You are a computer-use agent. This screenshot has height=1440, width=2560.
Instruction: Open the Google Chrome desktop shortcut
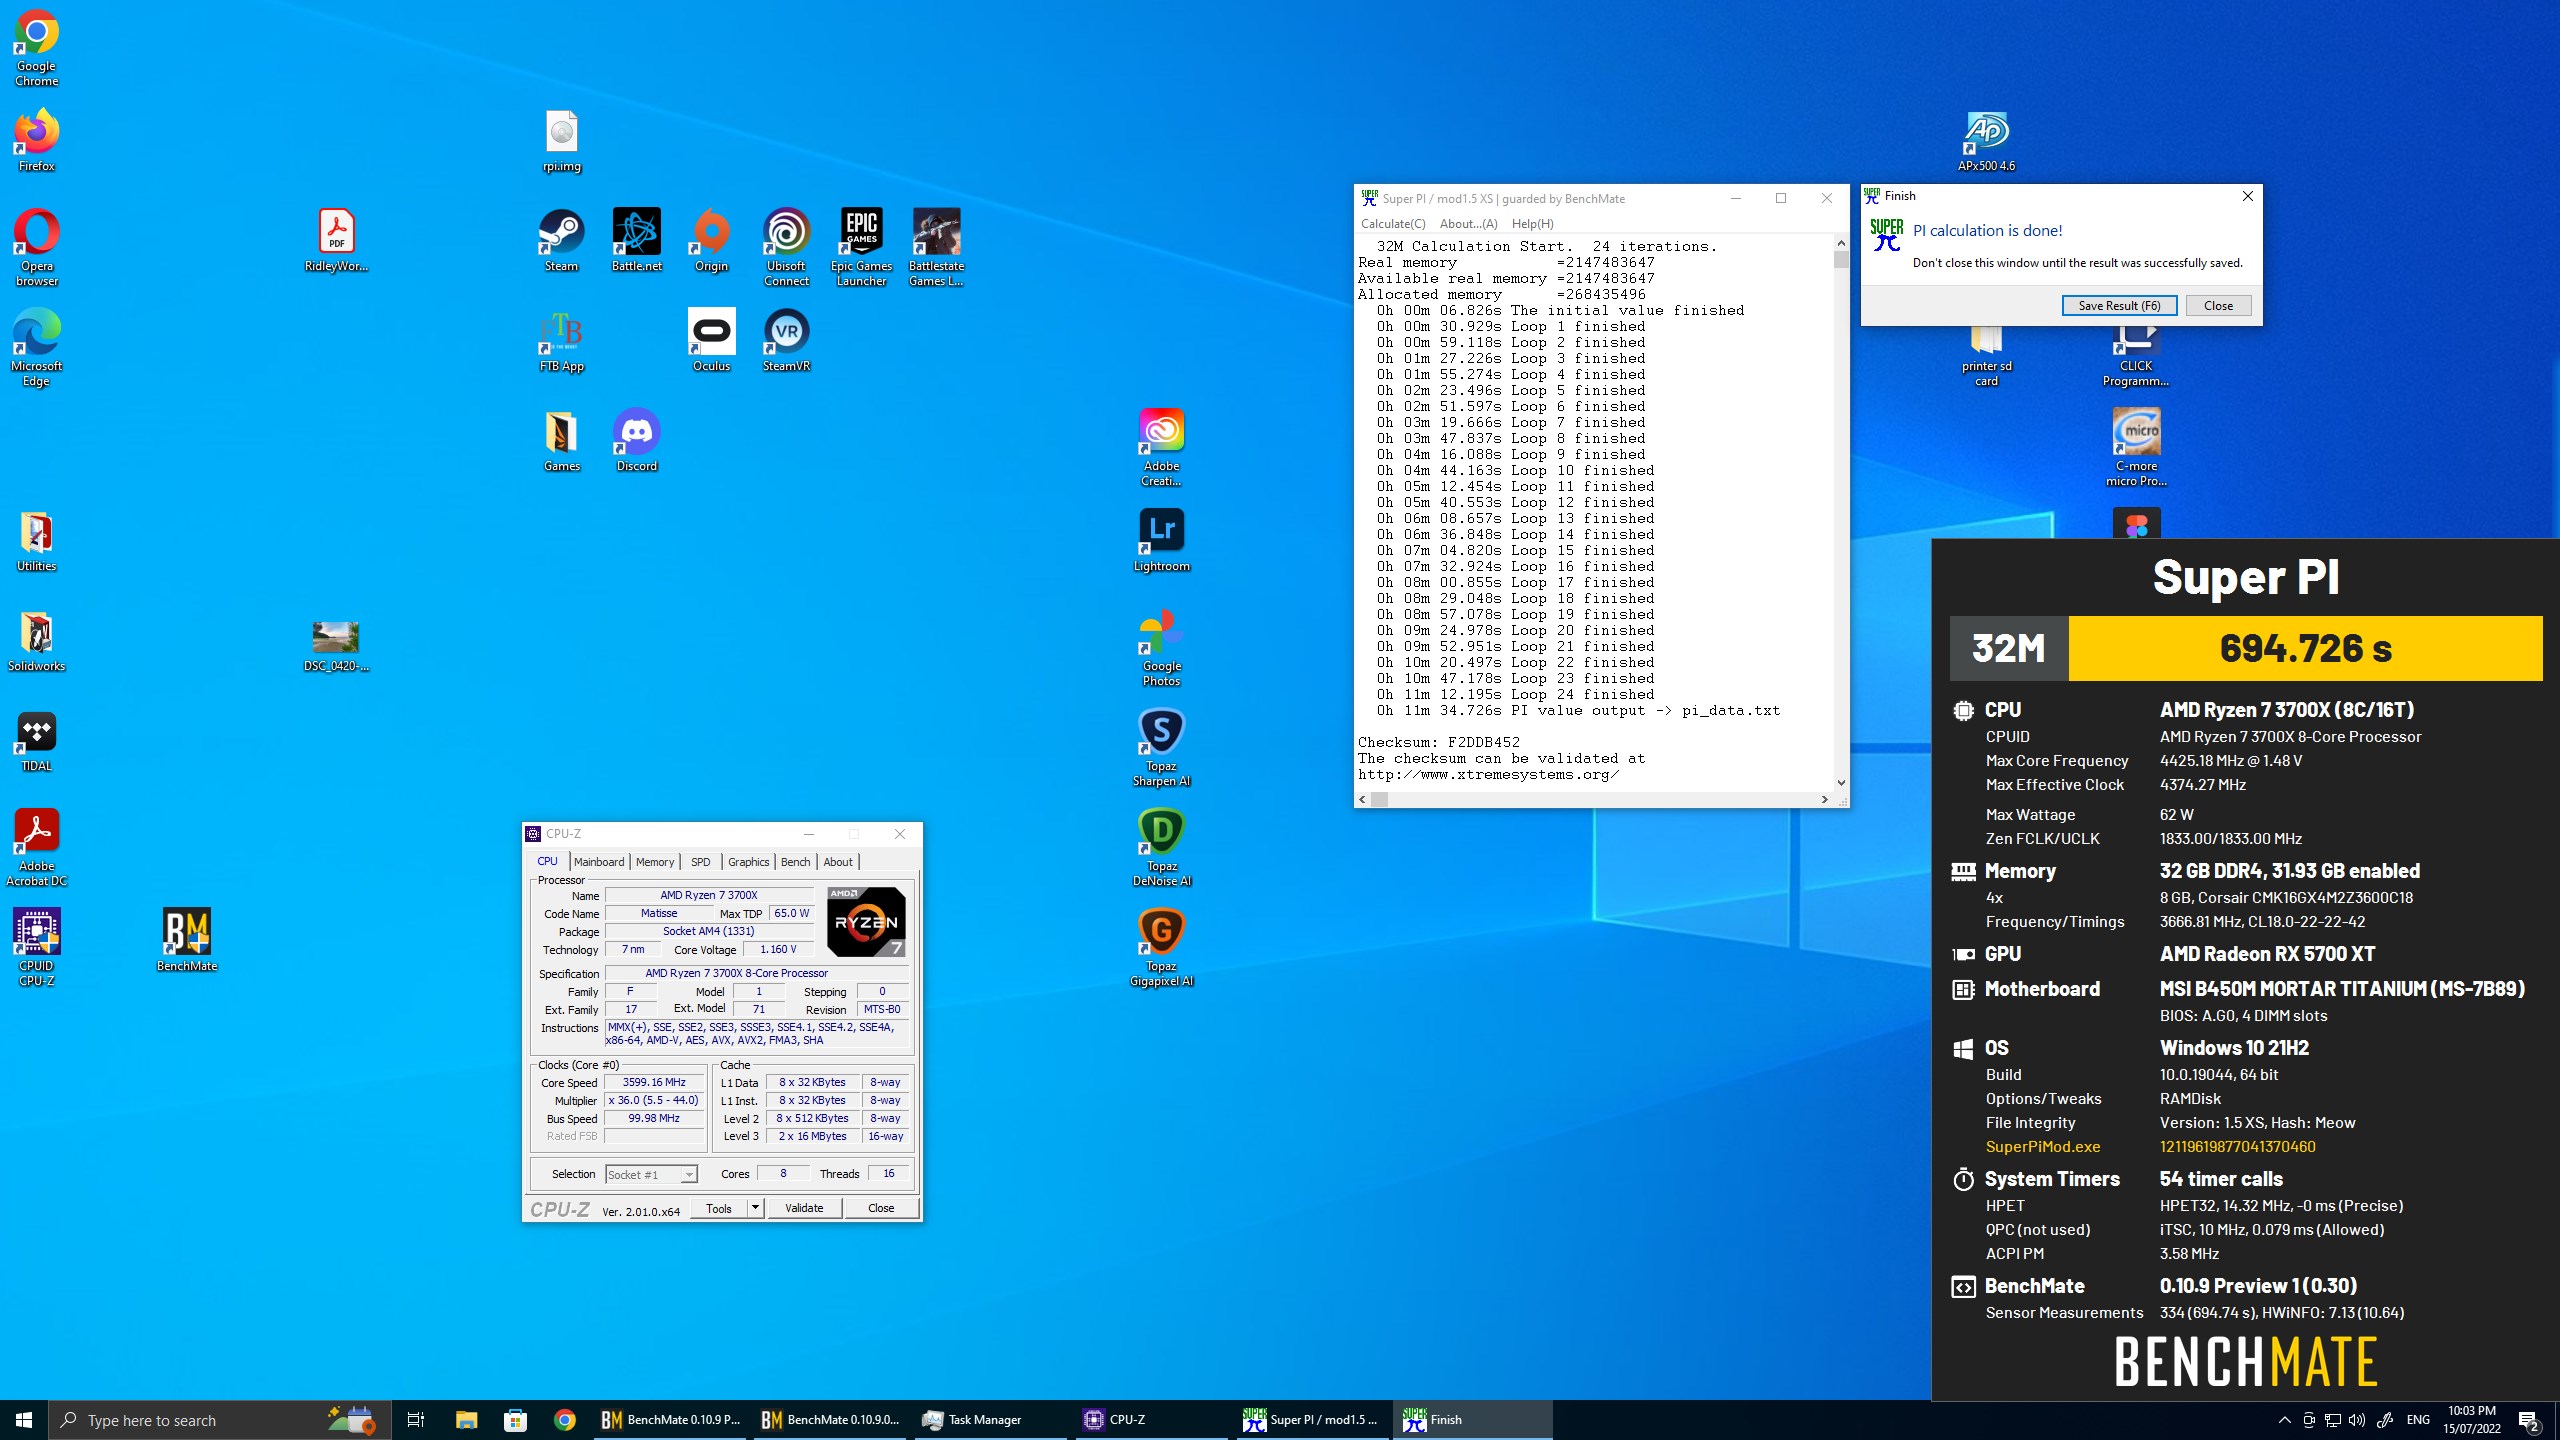pyautogui.click(x=36, y=48)
